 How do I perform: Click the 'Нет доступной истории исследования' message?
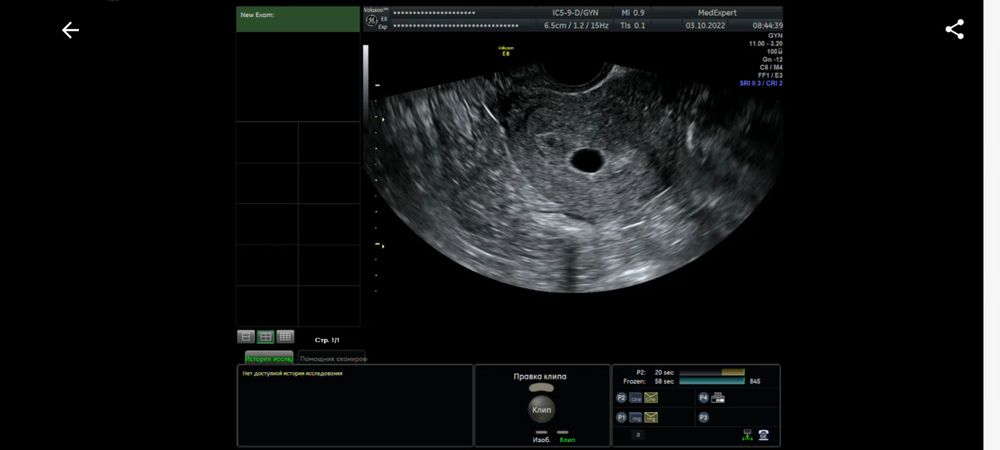point(293,374)
